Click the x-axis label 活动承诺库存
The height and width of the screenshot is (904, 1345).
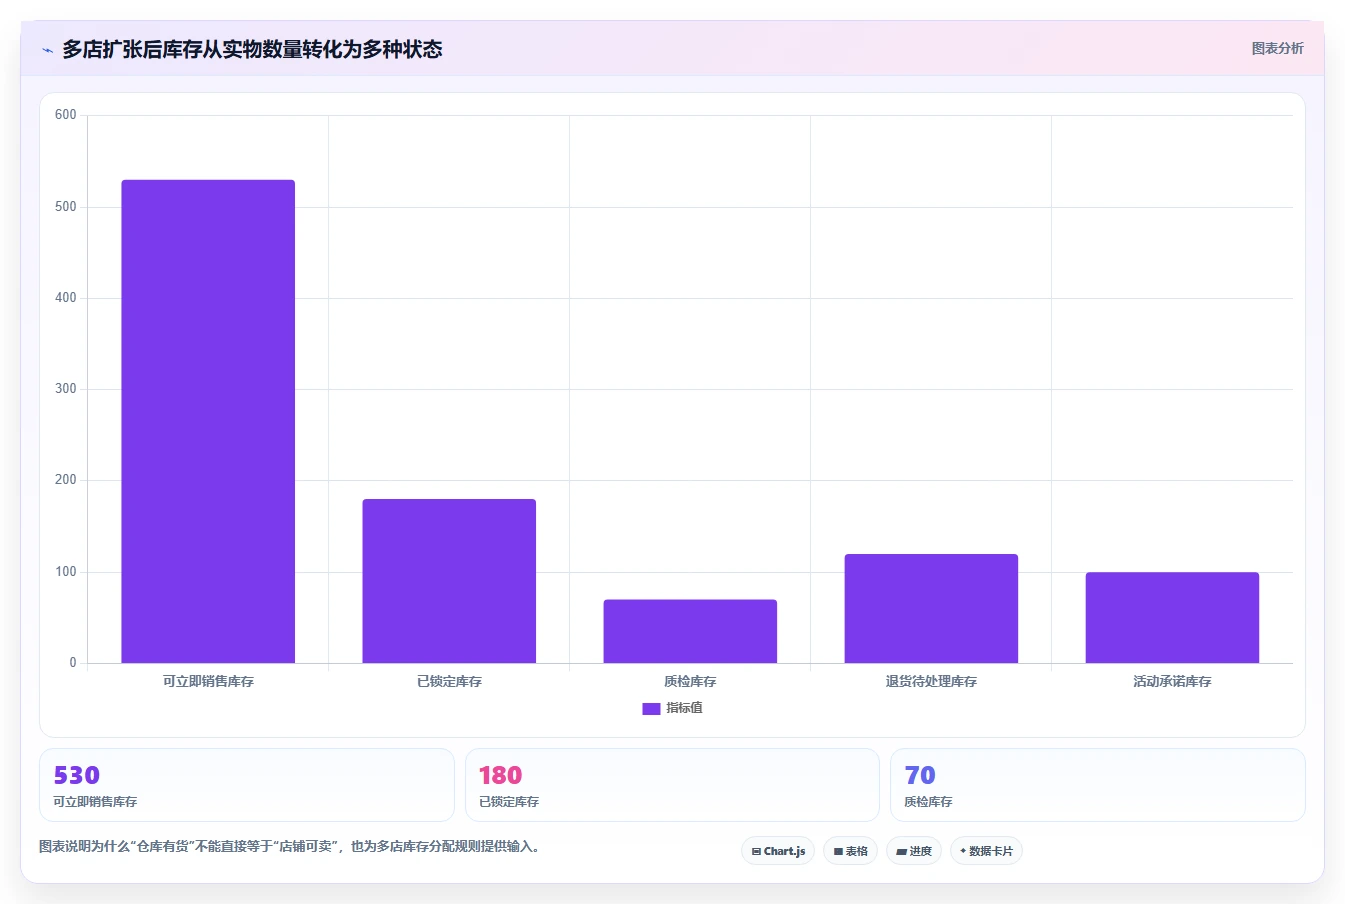[x=1172, y=682]
